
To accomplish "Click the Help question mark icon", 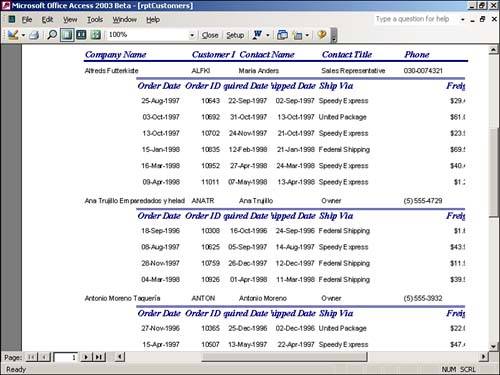I will click(322, 35).
